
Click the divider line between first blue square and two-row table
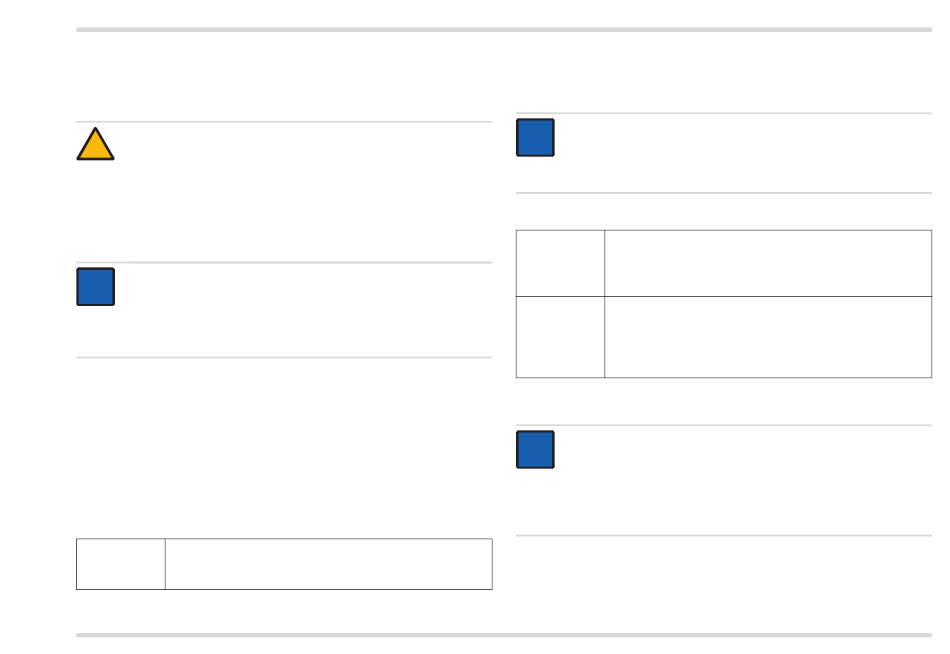pyautogui.click(x=724, y=193)
